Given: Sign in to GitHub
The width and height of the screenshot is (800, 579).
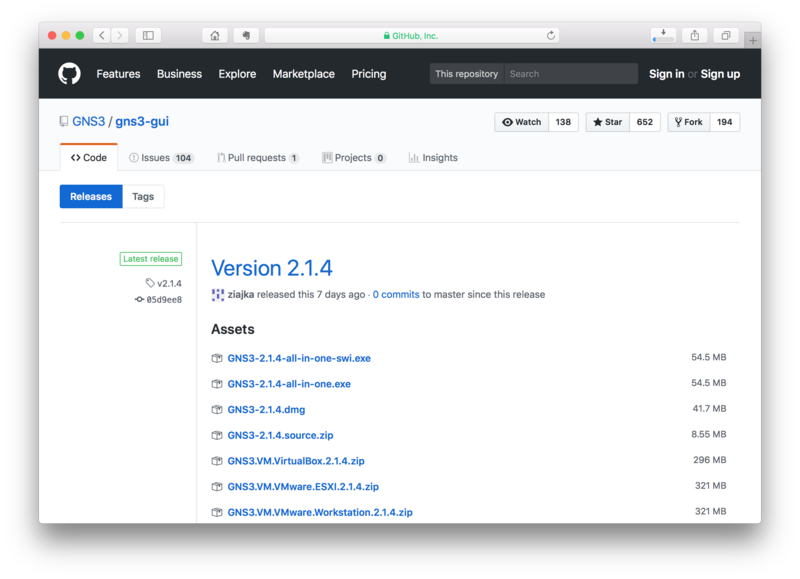Looking at the screenshot, I should (x=666, y=74).
